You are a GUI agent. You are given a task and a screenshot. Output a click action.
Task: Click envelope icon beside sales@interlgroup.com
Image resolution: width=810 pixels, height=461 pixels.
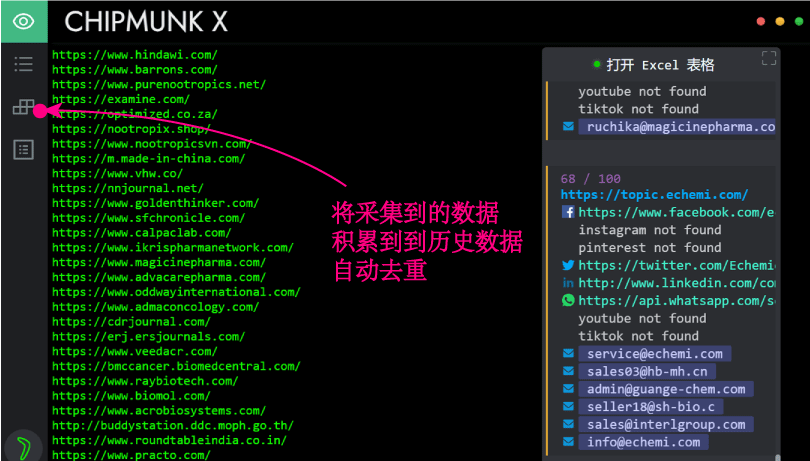[x=568, y=424]
